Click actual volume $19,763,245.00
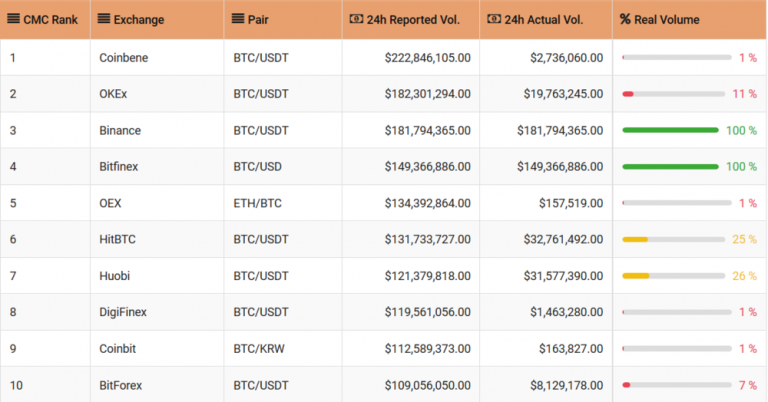 563,94
